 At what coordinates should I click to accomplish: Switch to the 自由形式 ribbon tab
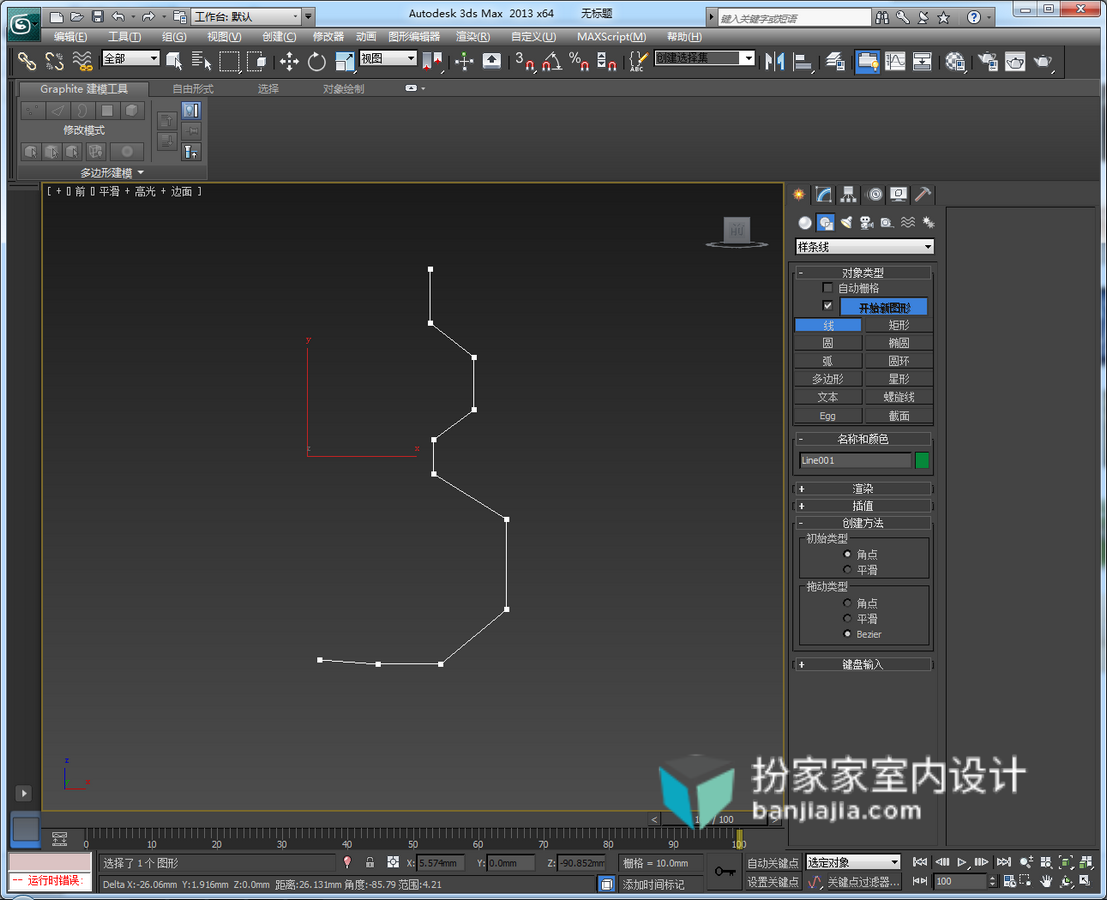tap(193, 89)
